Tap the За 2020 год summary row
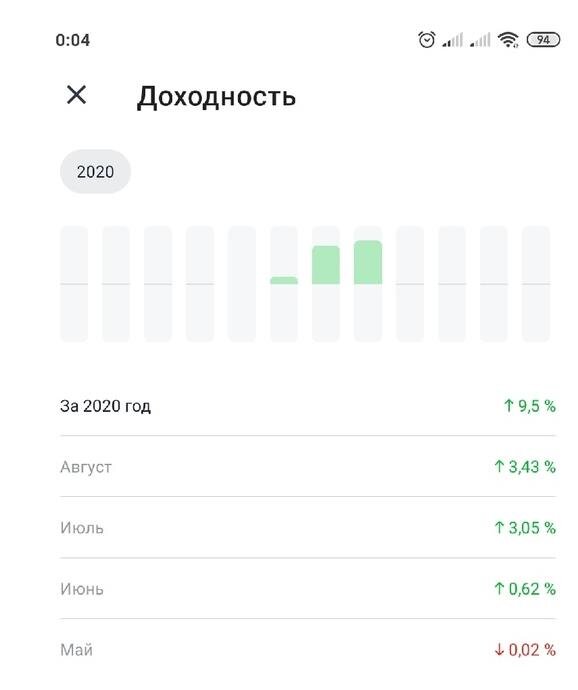The image size is (578, 690). click(308, 406)
